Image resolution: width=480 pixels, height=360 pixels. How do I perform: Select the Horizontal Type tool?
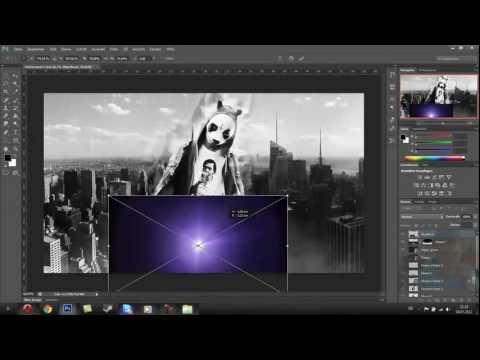click(15, 132)
